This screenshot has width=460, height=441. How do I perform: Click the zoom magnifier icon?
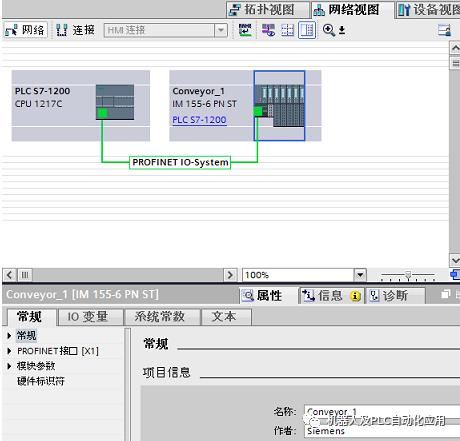pos(329,30)
